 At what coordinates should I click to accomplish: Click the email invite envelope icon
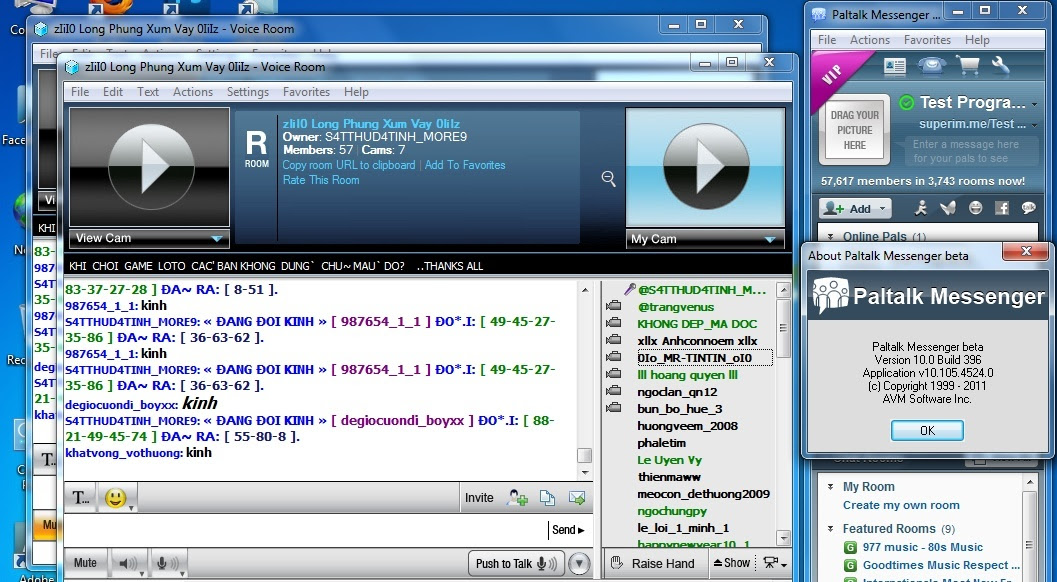pos(576,498)
